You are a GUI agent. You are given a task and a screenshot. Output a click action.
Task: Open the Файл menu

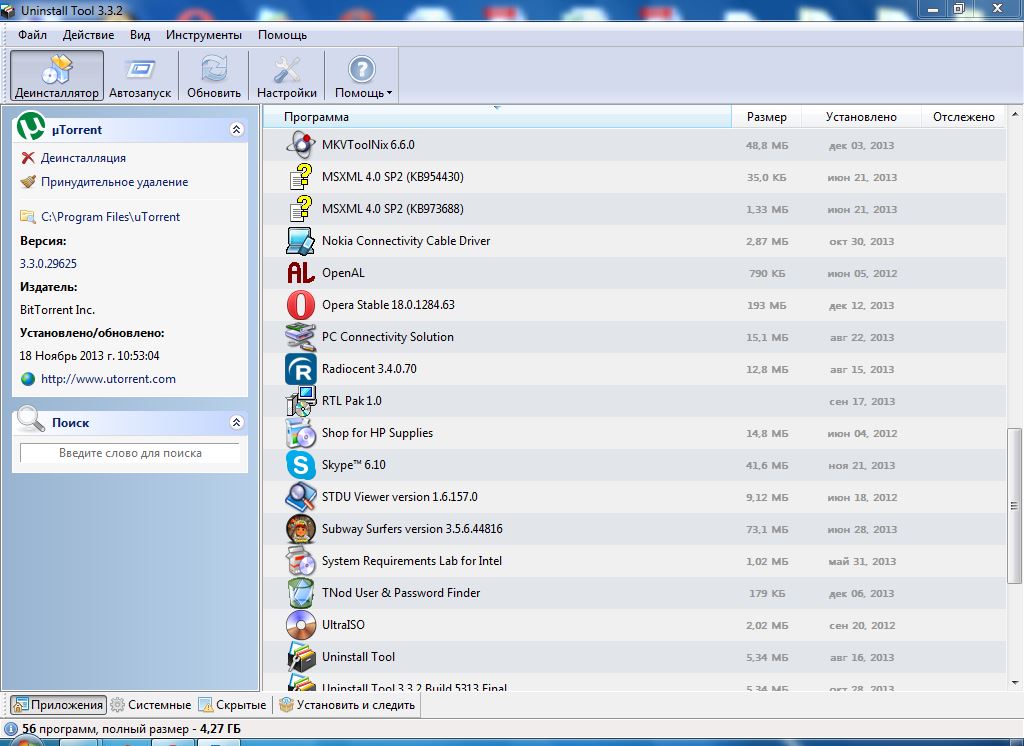click(x=32, y=35)
